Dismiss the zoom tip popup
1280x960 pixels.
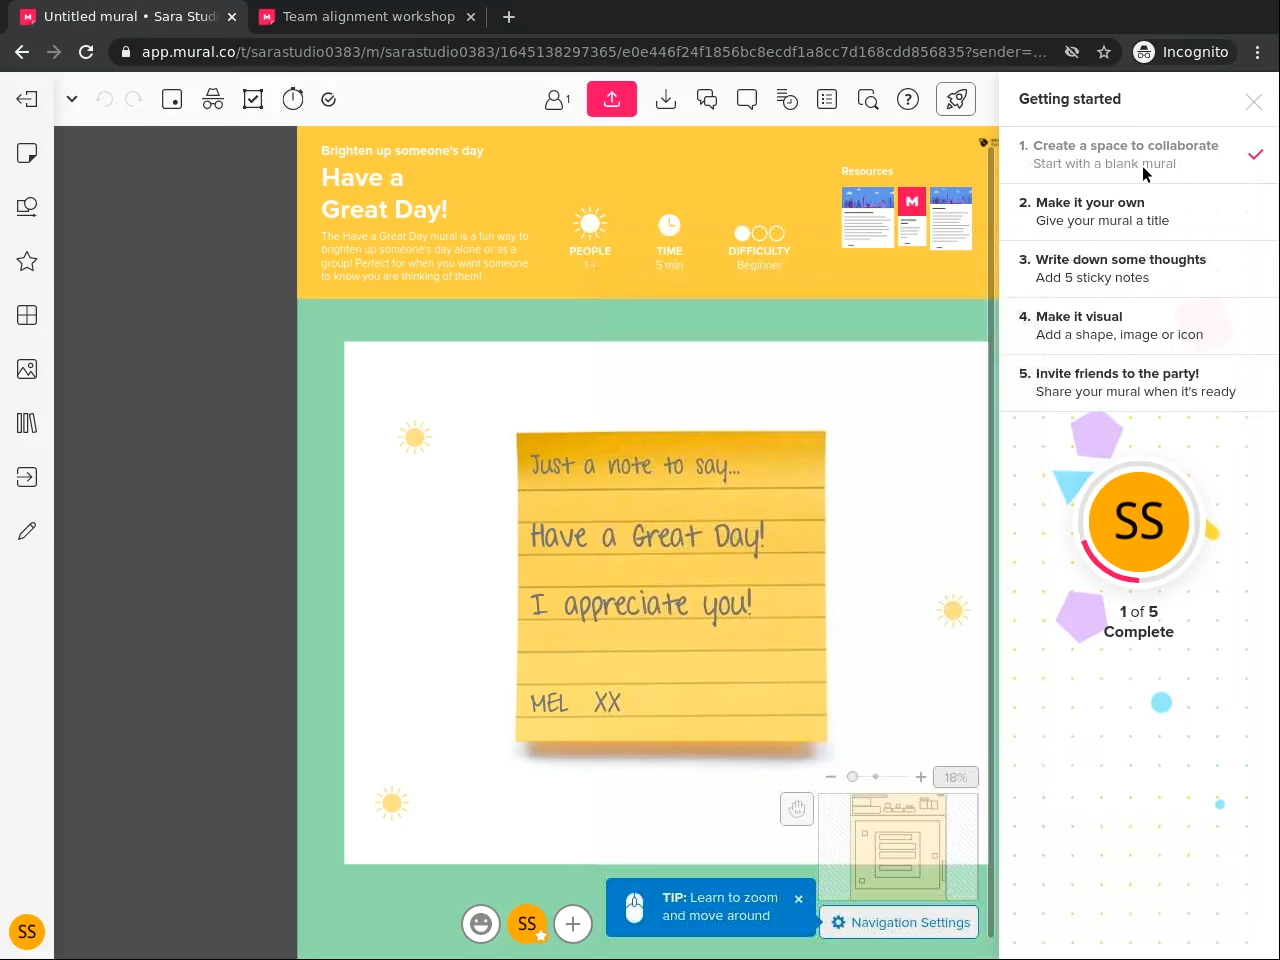(799, 899)
